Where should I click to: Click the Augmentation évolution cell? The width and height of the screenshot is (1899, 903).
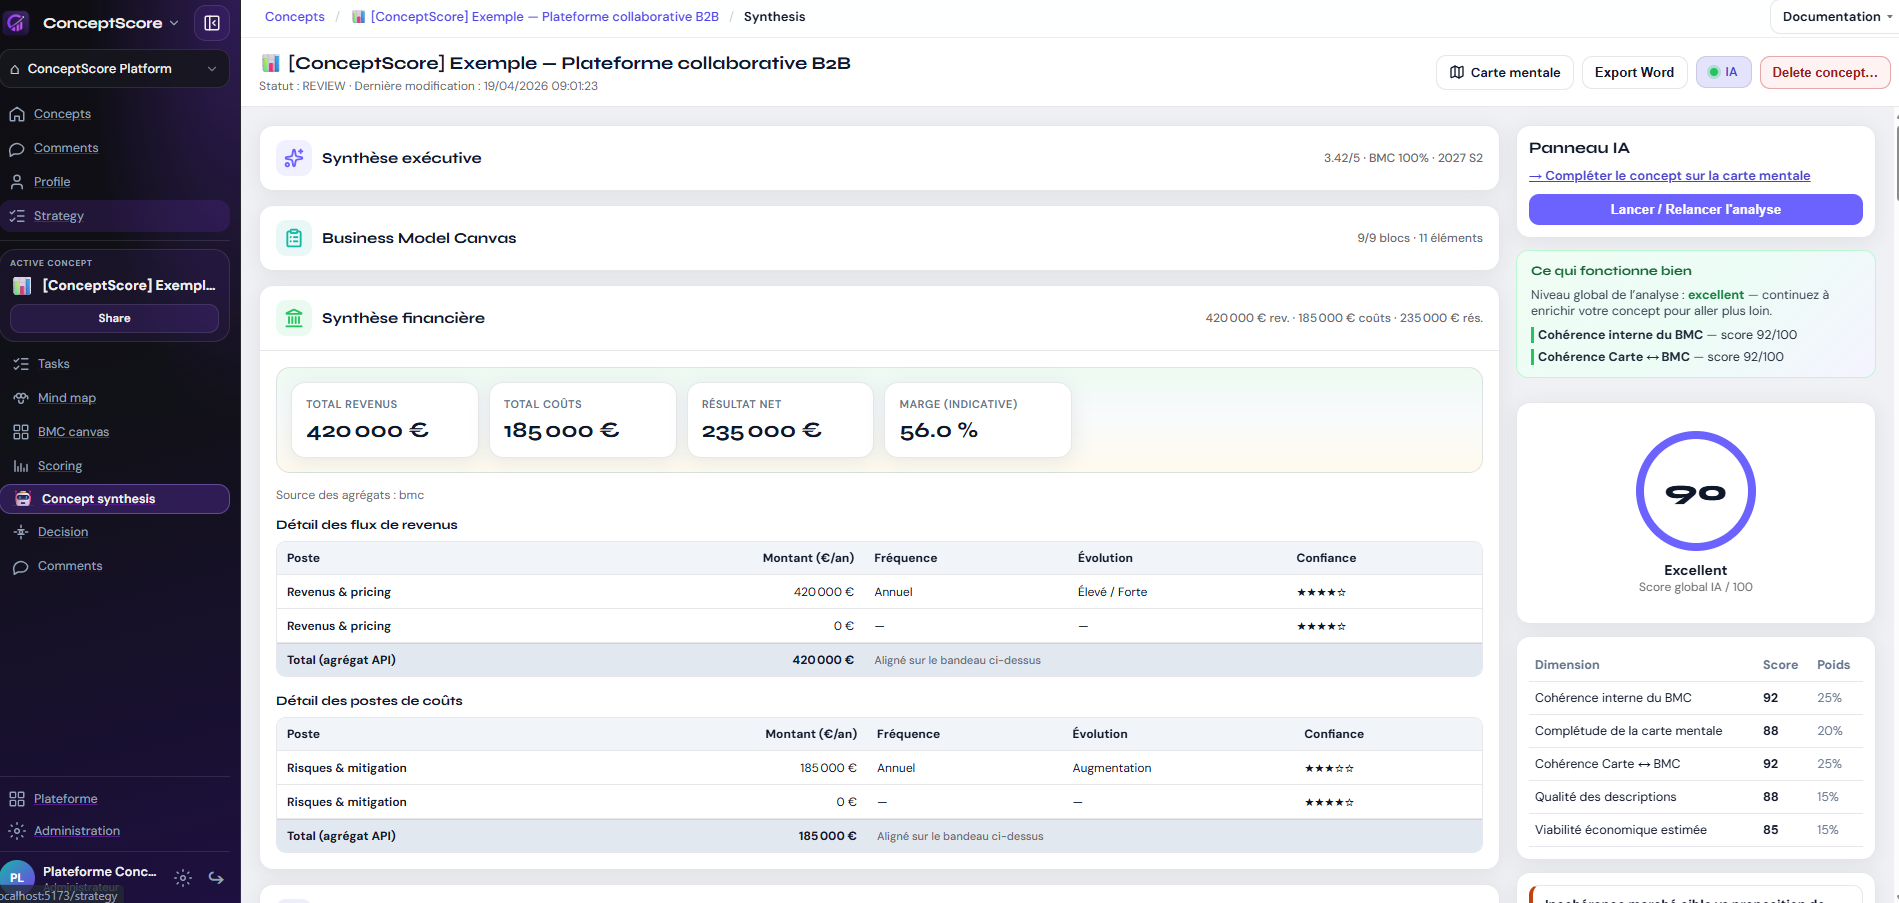click(1112, 768)
